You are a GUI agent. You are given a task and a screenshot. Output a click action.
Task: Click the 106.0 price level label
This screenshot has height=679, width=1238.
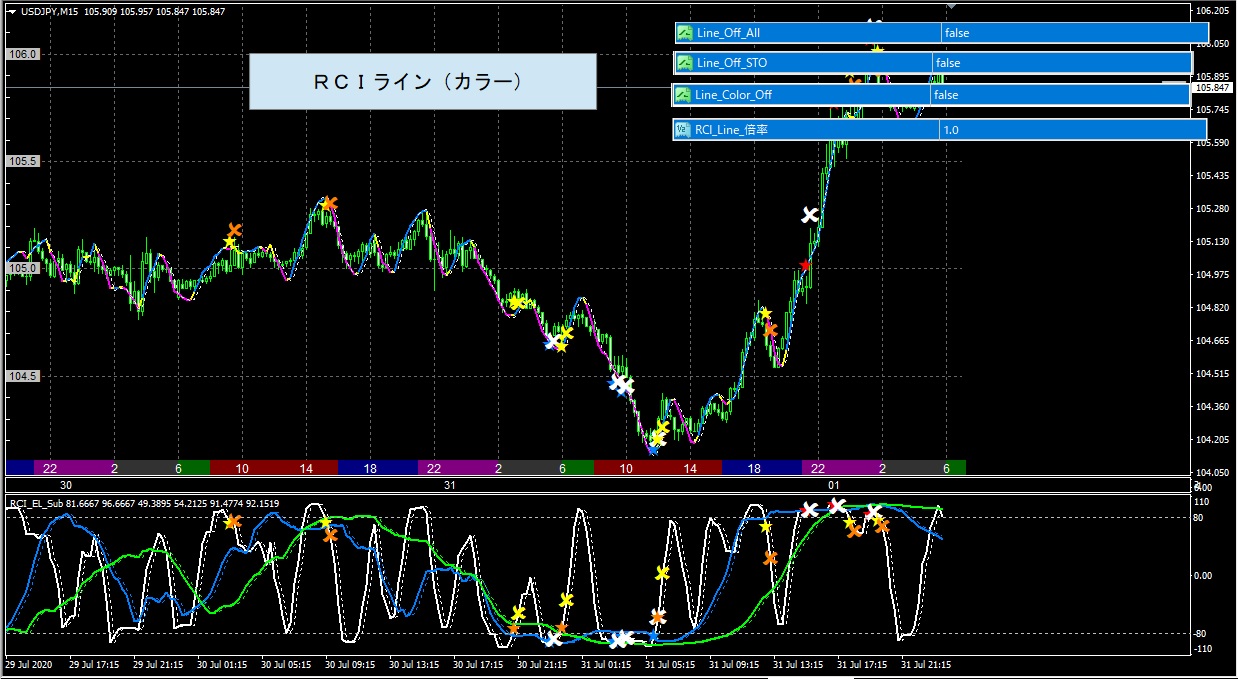(23, 54)
